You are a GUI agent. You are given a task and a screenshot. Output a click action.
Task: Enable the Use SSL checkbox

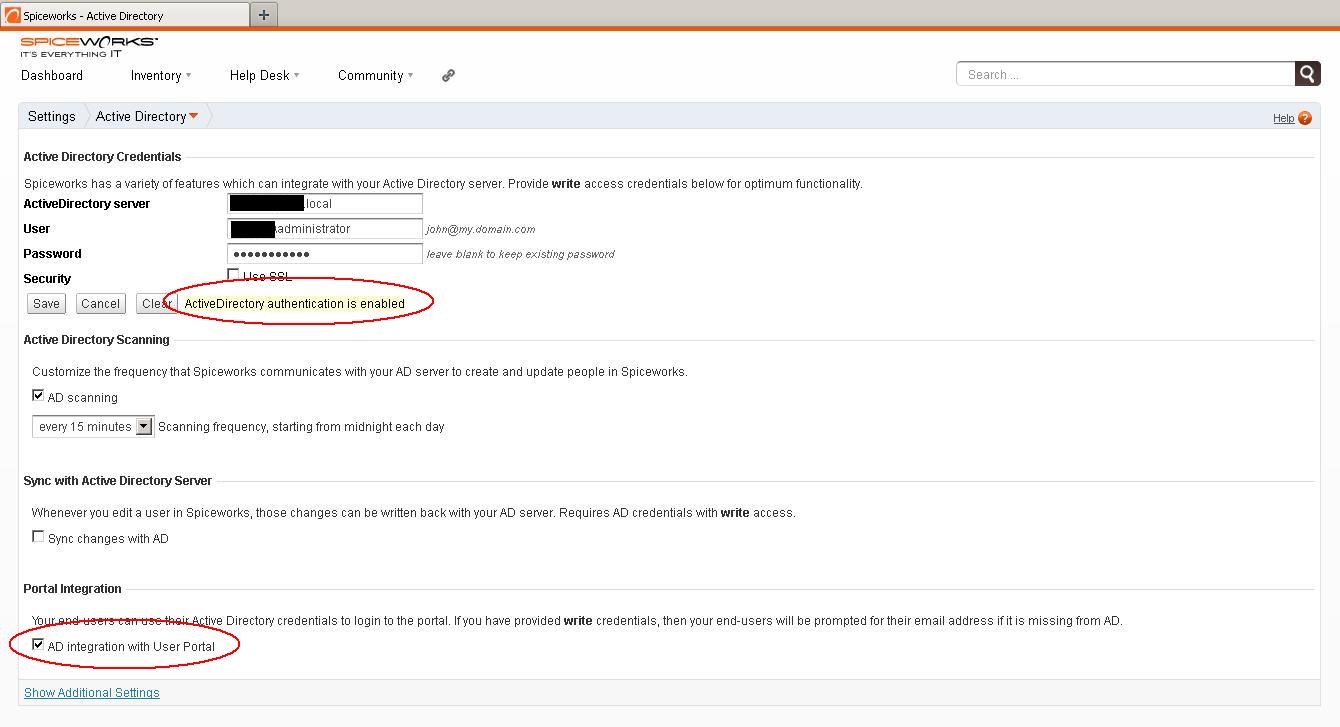click(232, 274)
